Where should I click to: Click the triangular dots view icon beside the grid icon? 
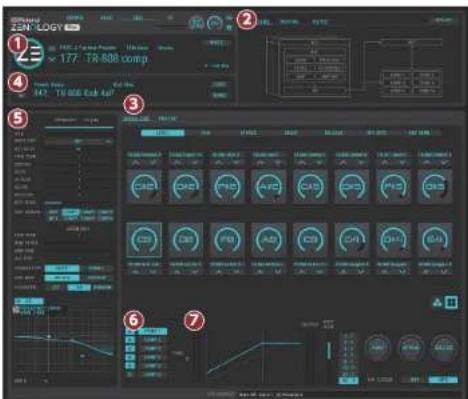pyautogui.click(x=437, y=302)
